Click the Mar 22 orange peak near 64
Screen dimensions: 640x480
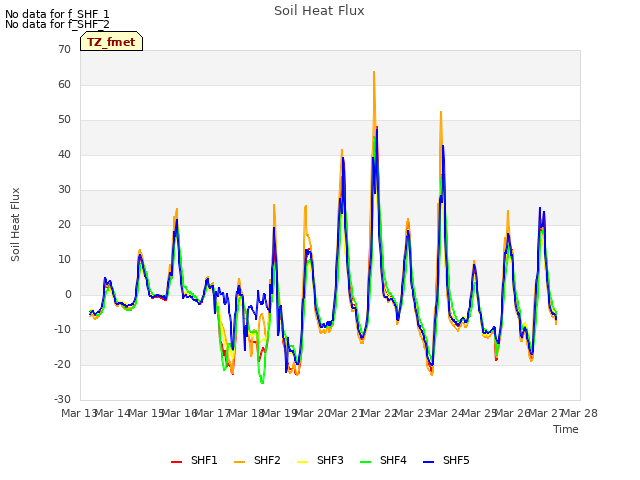click(374, 73)
